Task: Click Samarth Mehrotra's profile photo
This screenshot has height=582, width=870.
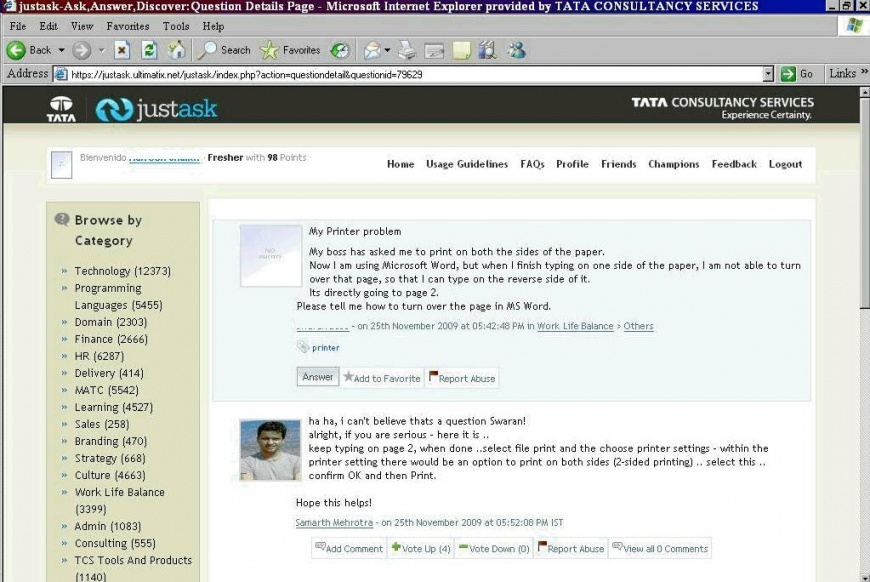Action: [x=270, y=449]
